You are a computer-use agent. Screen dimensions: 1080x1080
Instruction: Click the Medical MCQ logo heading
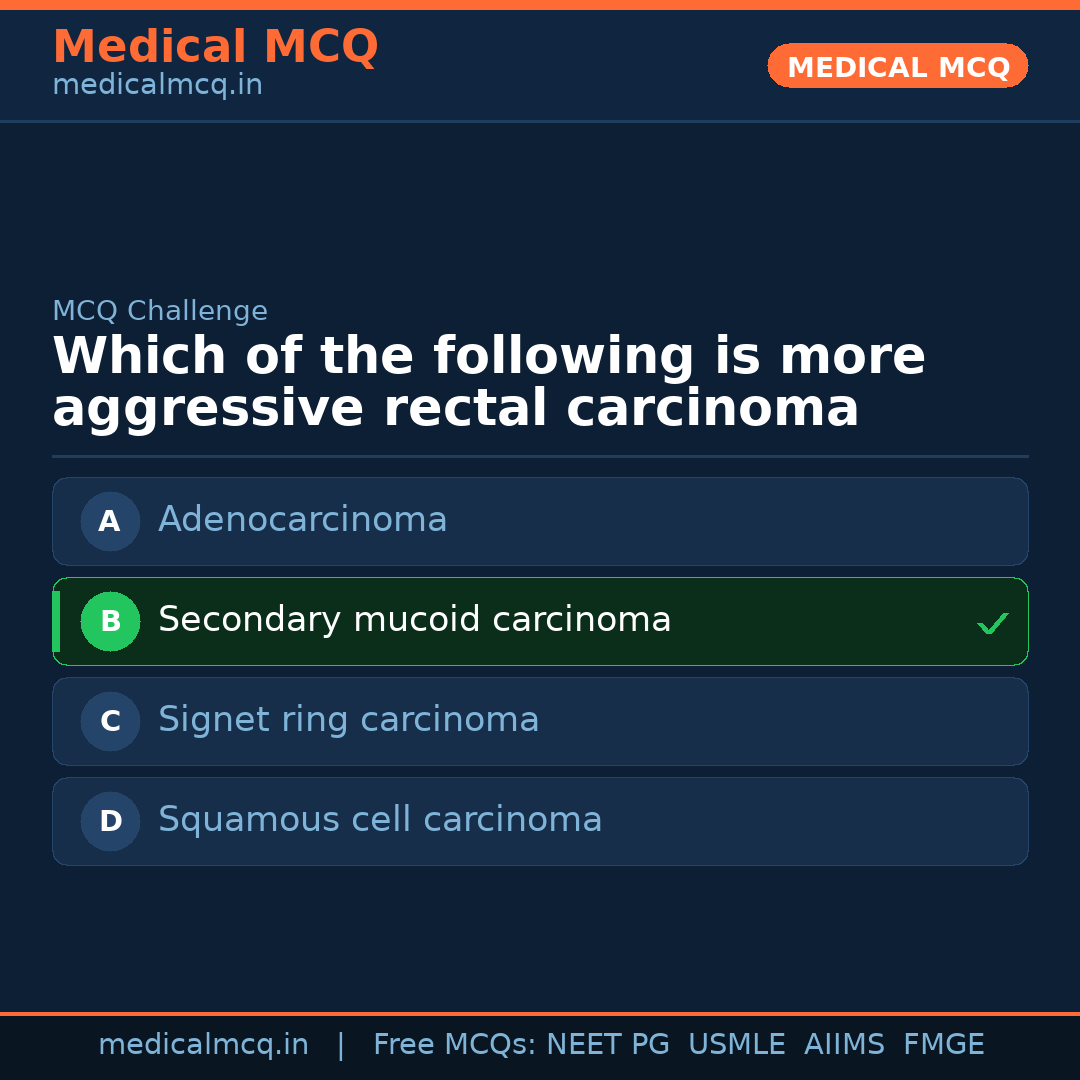click(x=215, y=47)
